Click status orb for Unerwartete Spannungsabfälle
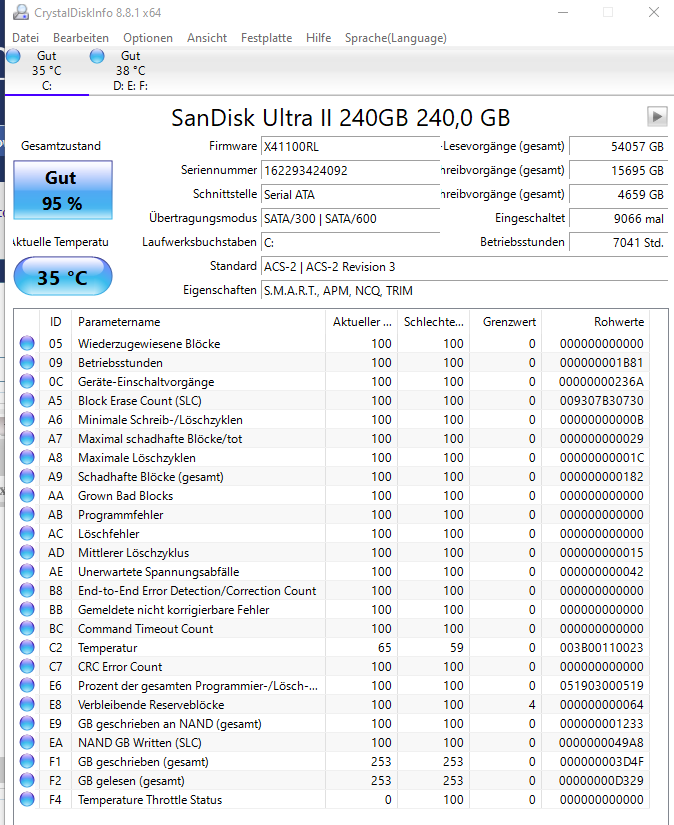 (27, 571)
